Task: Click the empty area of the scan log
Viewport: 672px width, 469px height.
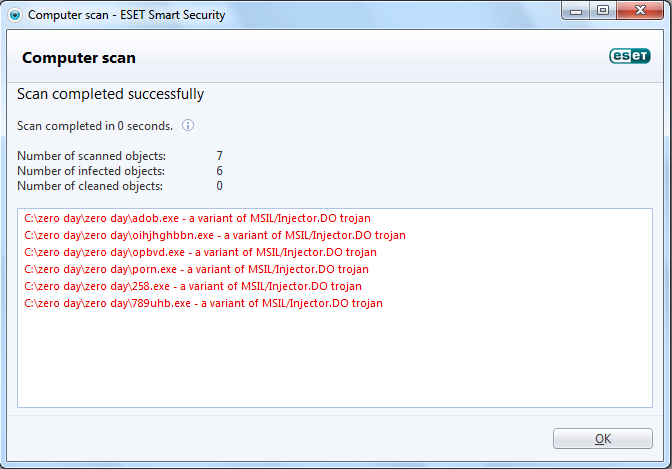Action: pos(335,360)
